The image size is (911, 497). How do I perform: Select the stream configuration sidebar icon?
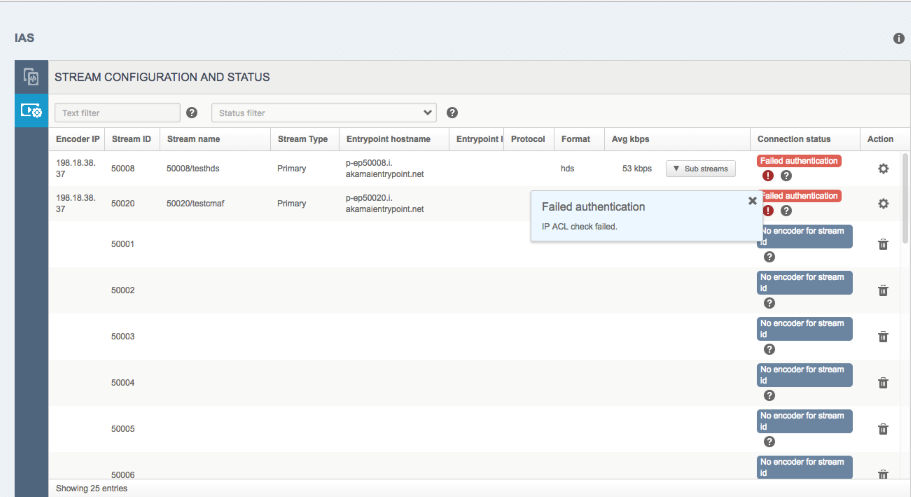tap(31, 111)
